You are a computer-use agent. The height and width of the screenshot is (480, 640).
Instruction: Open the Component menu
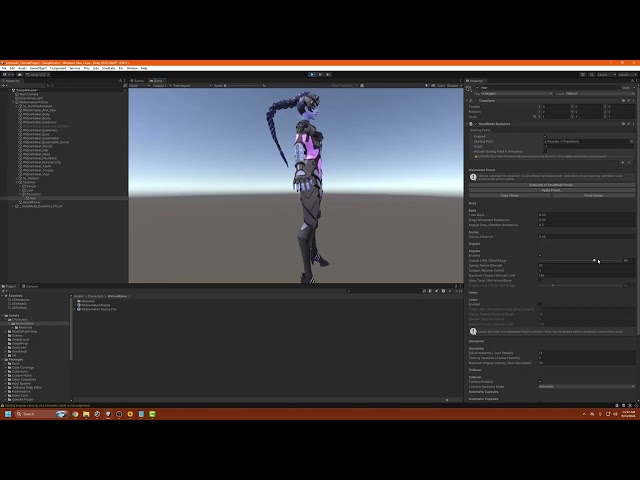(x=58, y=68)
